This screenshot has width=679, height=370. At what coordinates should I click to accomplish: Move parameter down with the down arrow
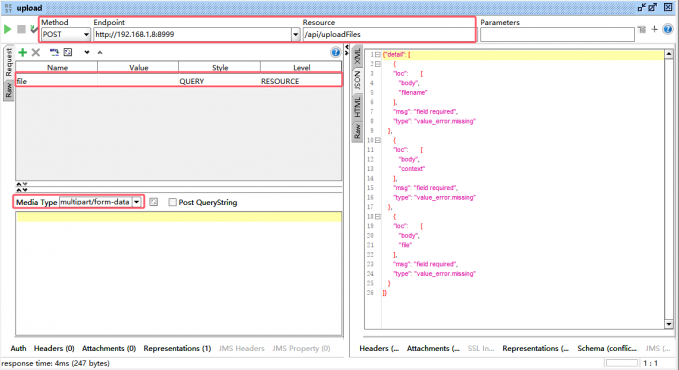coord(87,52)
